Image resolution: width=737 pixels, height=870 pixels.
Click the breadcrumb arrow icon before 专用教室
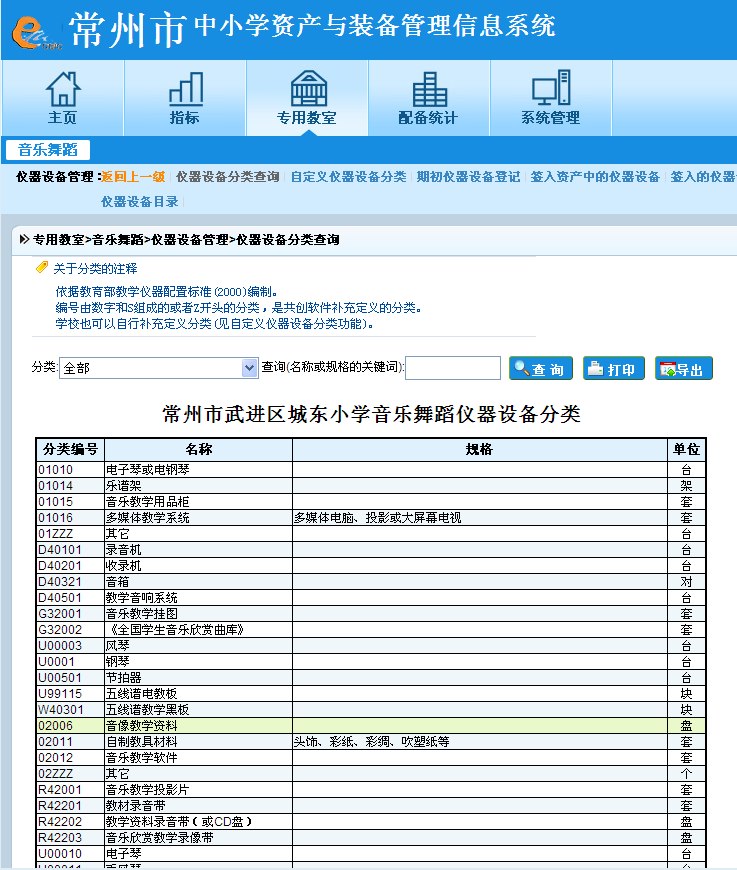pyautogui.click(x=24, y=239)
